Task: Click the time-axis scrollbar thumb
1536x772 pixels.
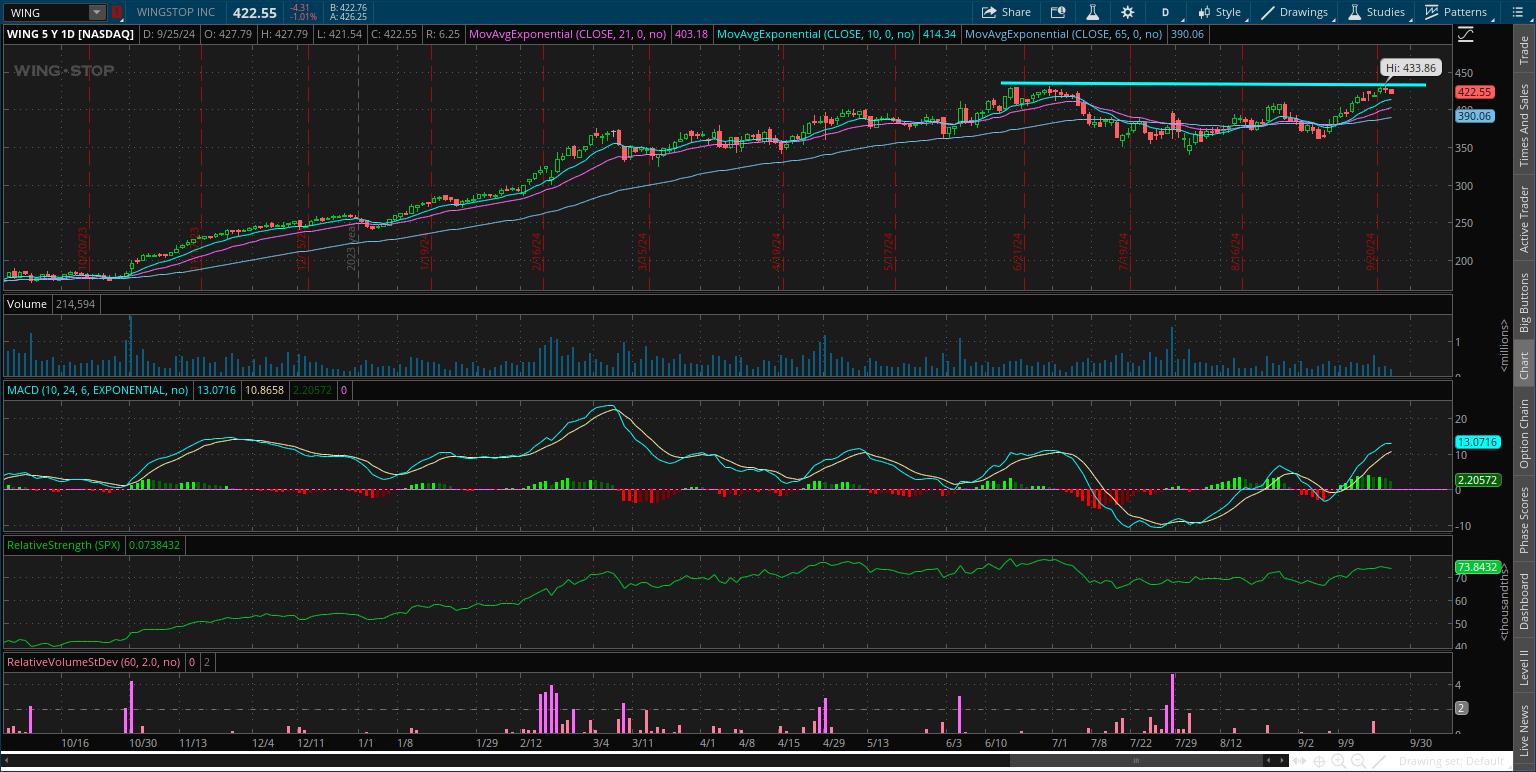Action: pos(1137,761)
